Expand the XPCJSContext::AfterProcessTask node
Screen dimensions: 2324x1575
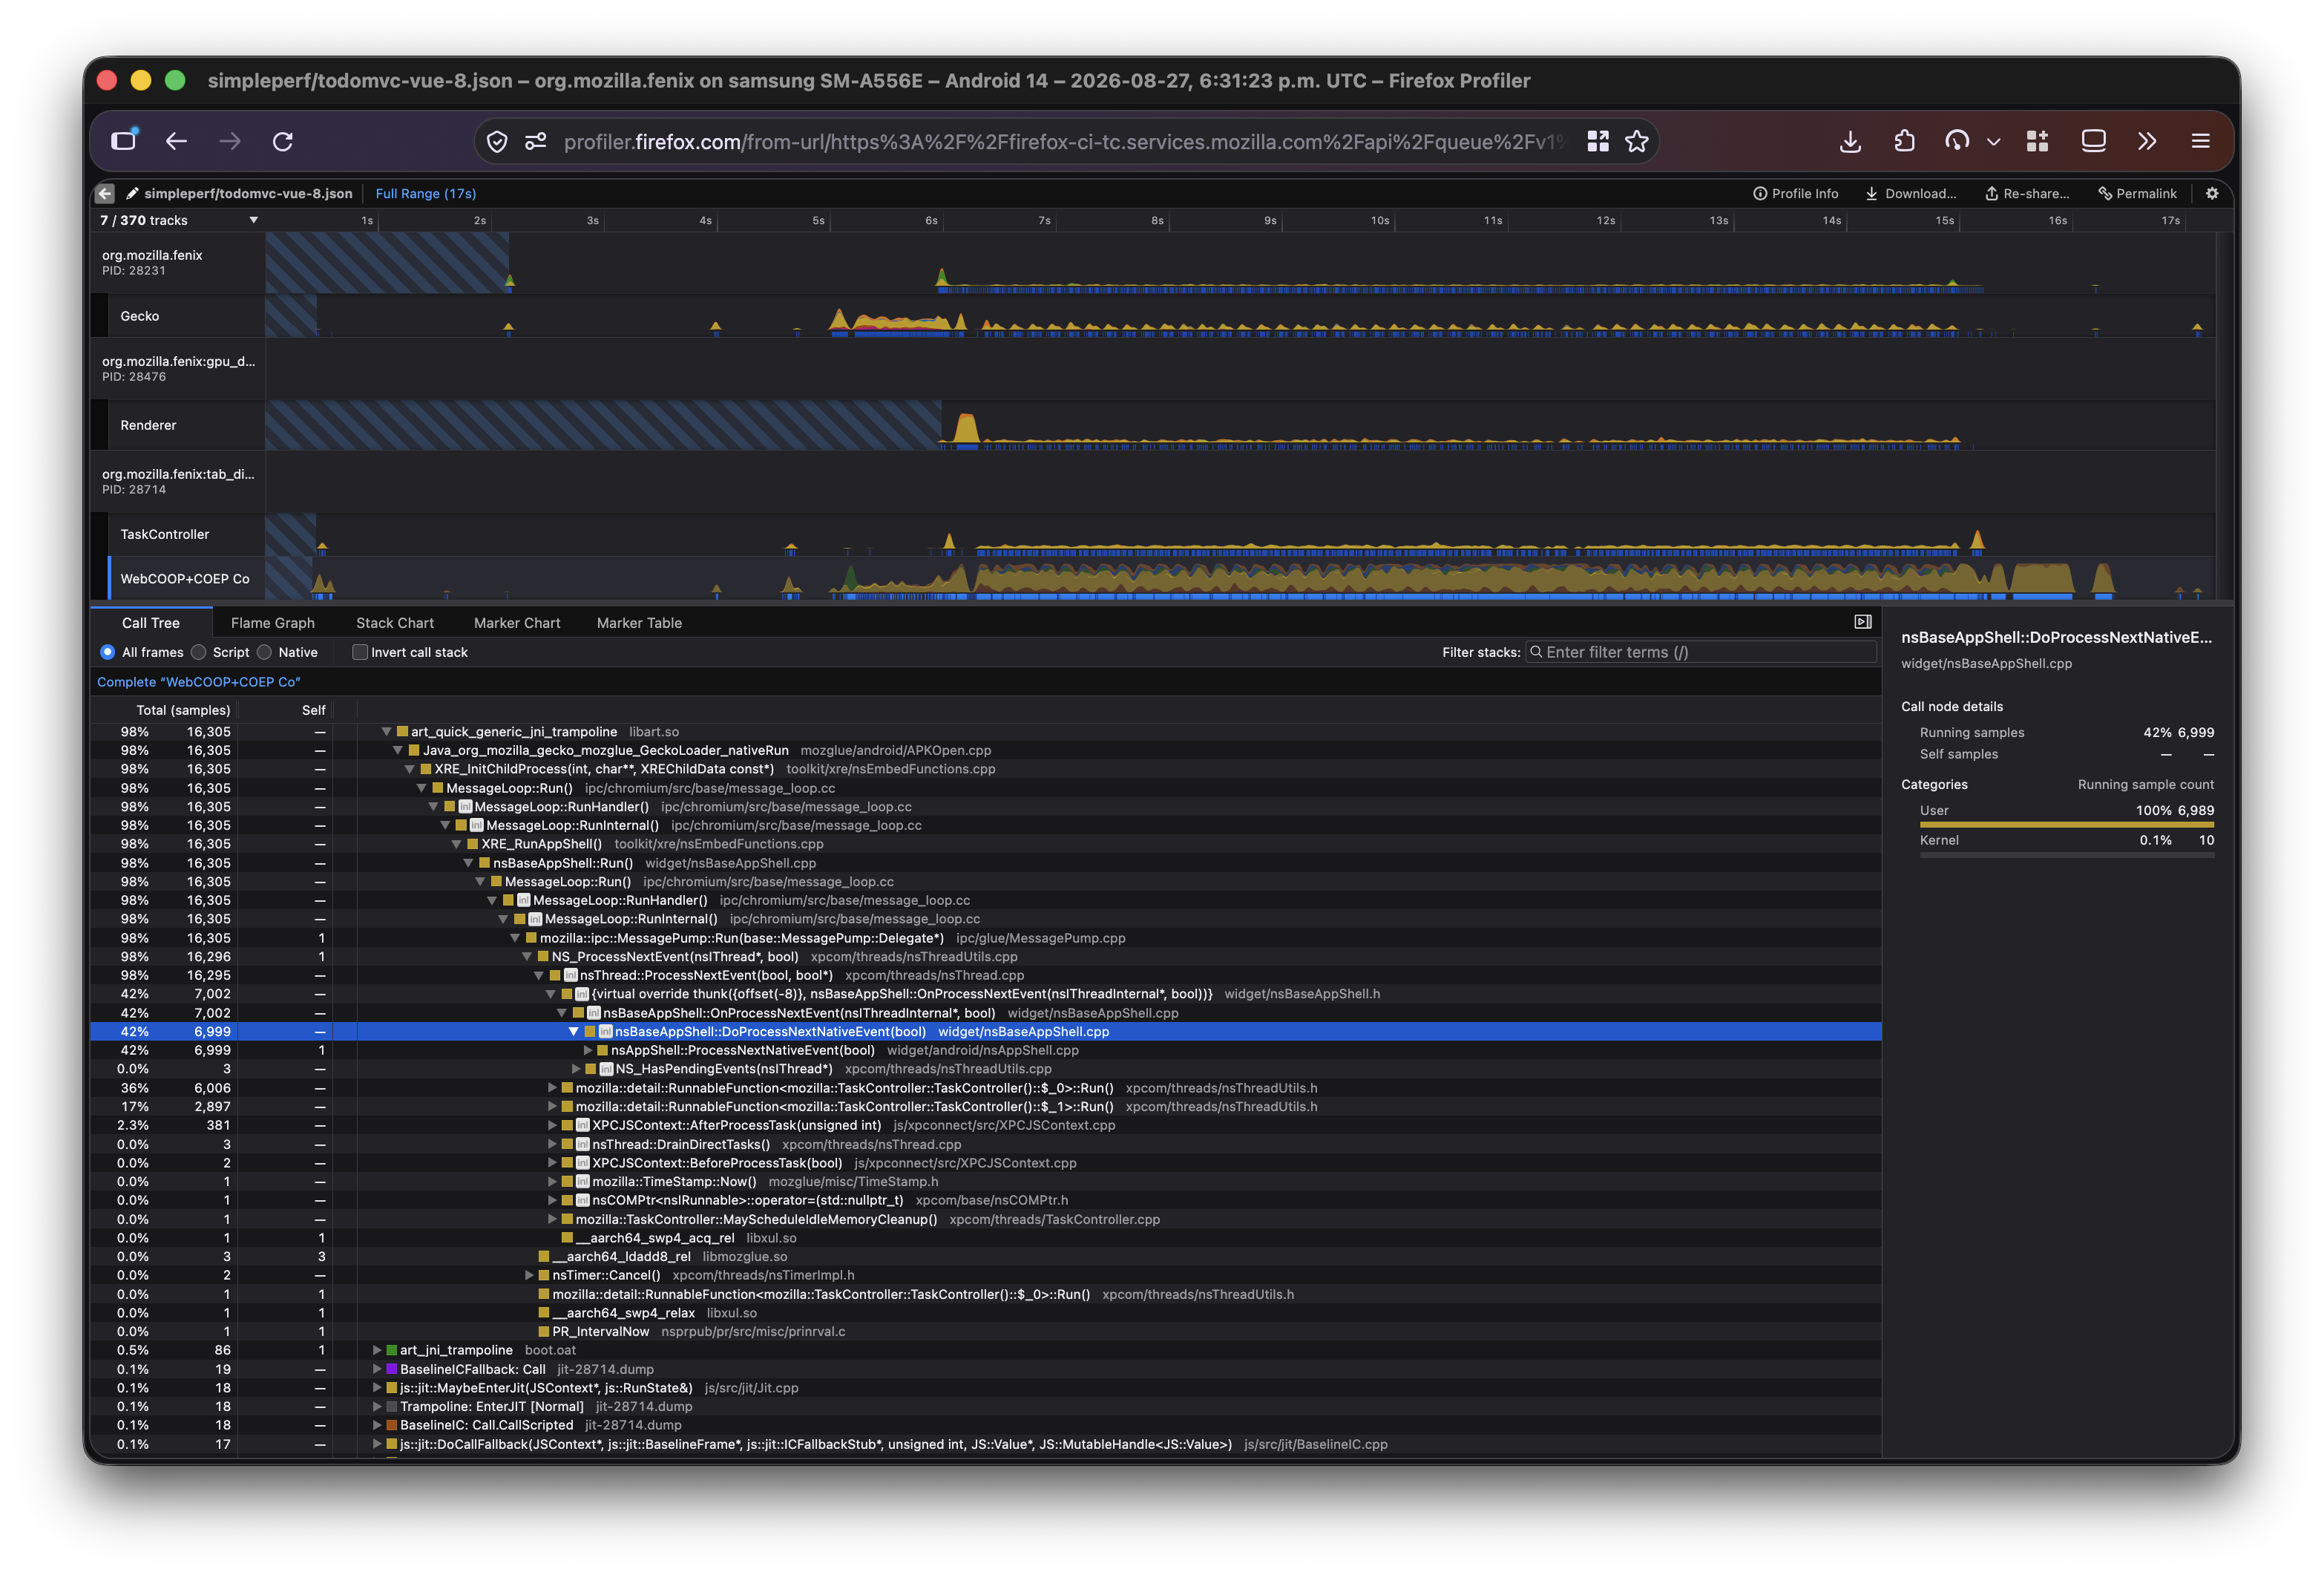click(552, 1125)
